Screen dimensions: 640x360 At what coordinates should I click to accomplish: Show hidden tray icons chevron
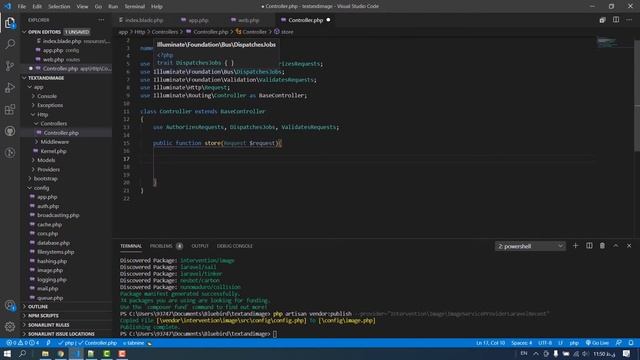click(x=536, y=353)
